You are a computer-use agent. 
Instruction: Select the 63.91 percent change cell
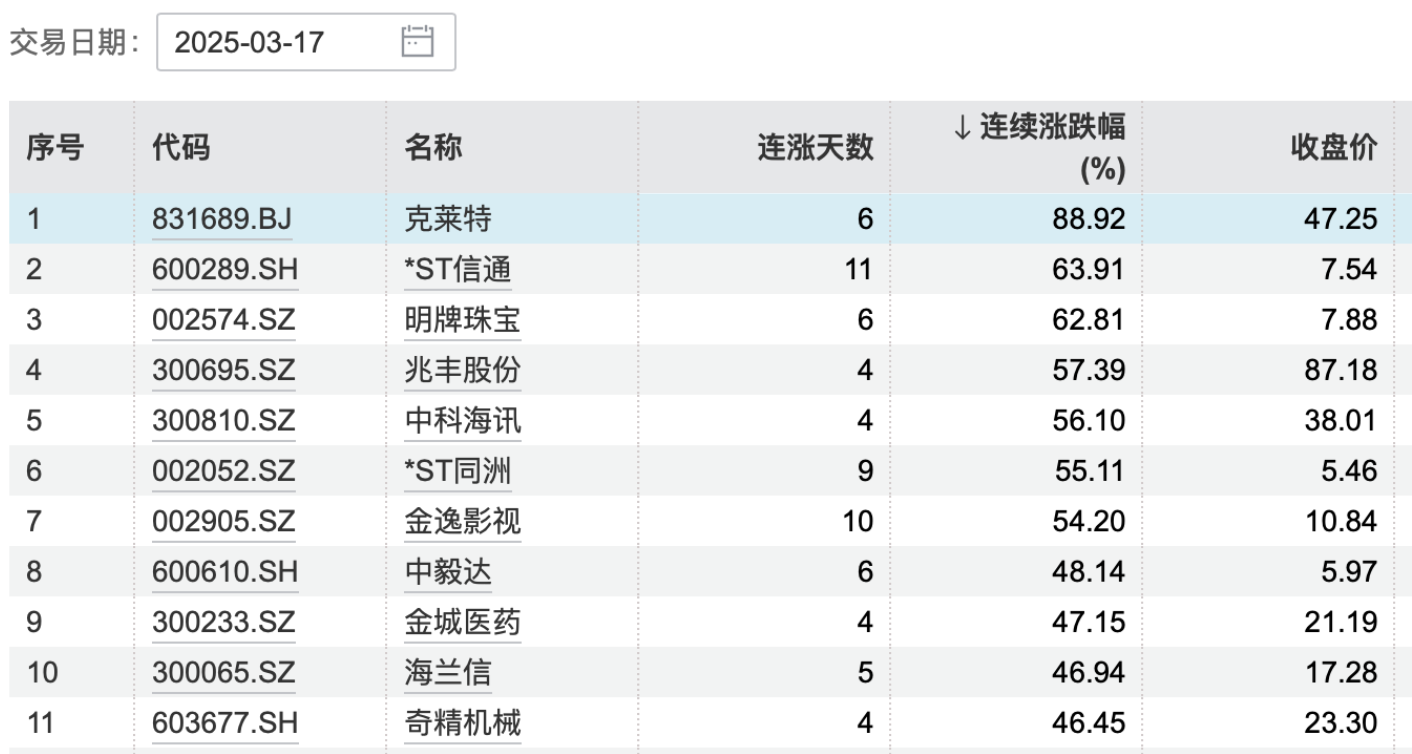[x=1090, y=270]
